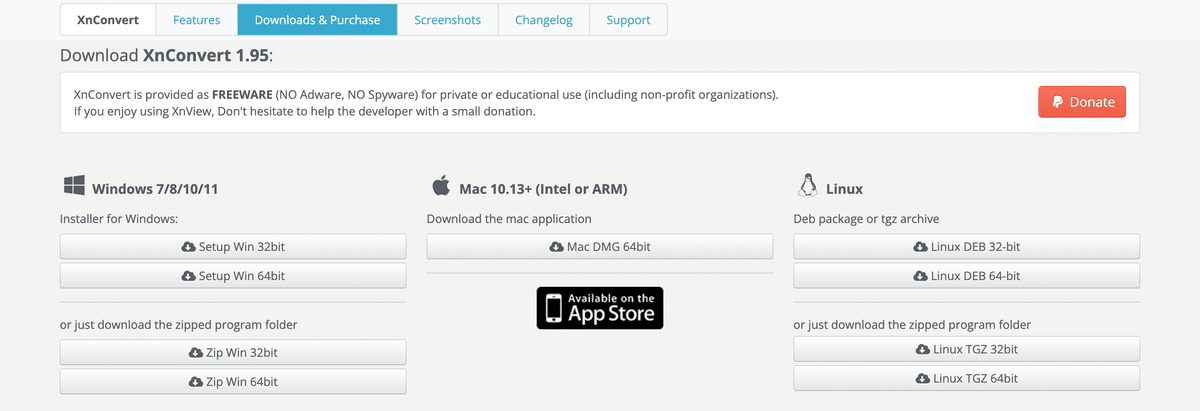Click cloud download icon for Mac DMG
The image size is (1200, 411).
(x=556, y=247)
